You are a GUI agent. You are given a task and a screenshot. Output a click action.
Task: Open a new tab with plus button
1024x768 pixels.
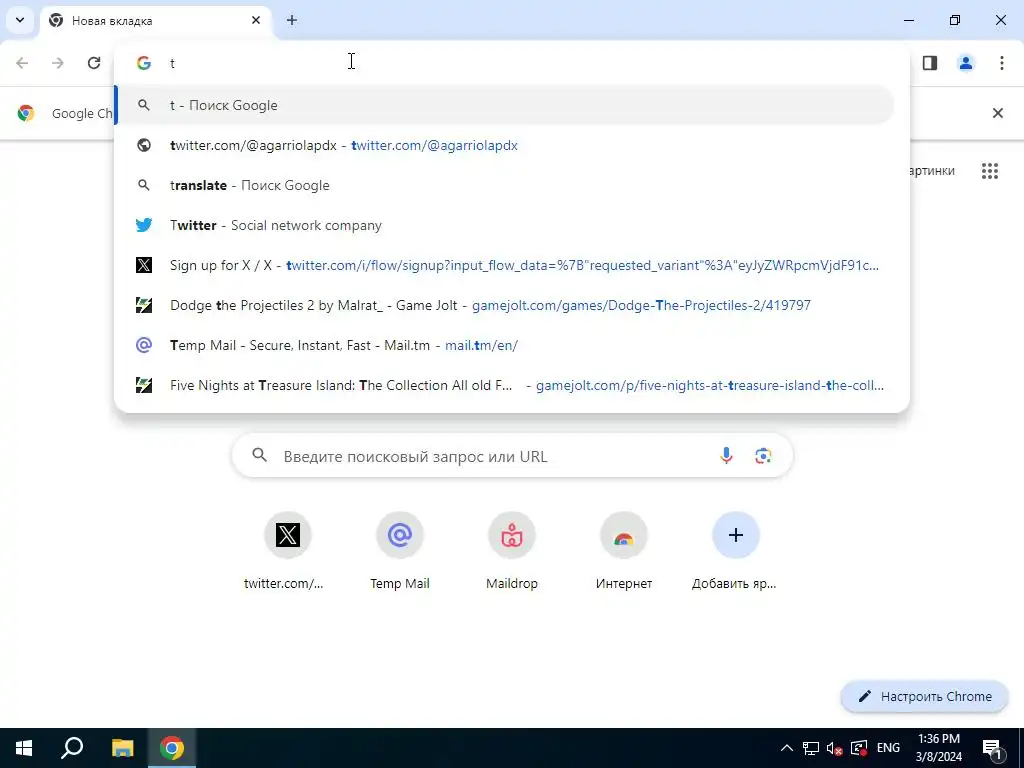tap(292, 20)
